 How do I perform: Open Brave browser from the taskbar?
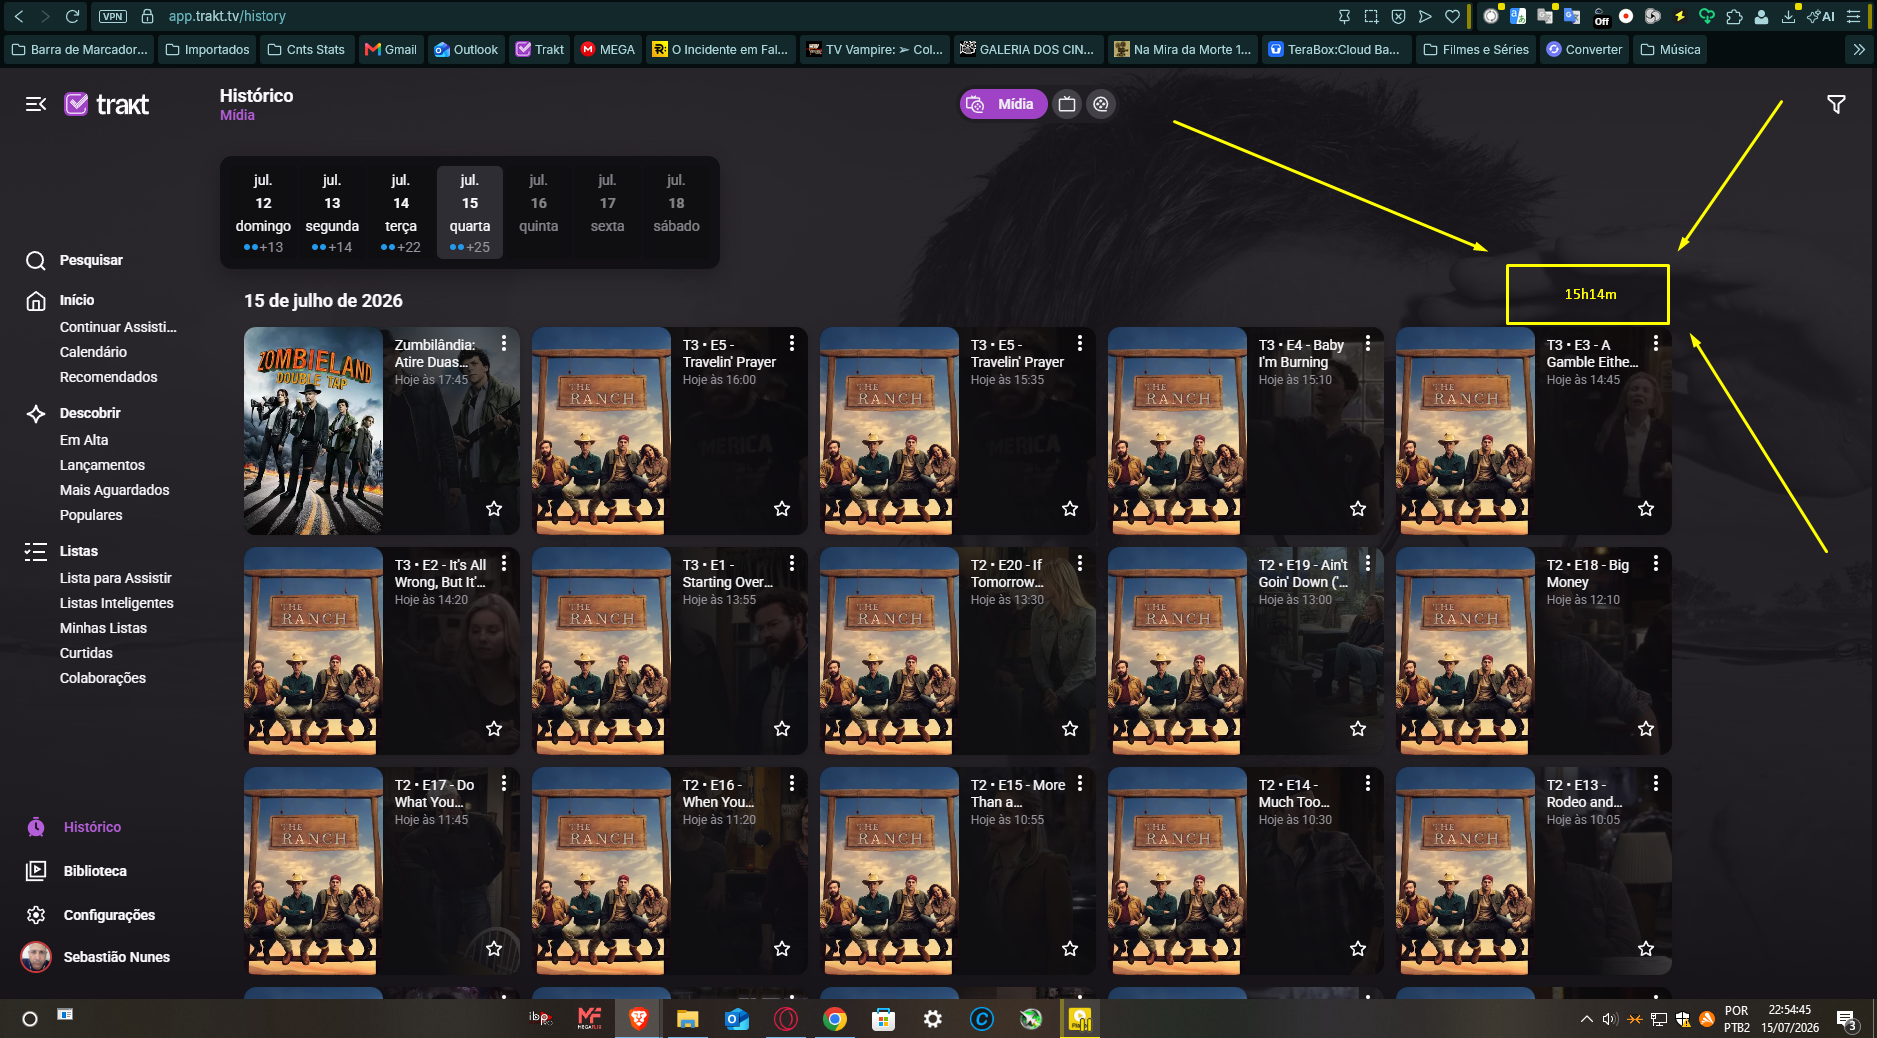(638, 1019)
